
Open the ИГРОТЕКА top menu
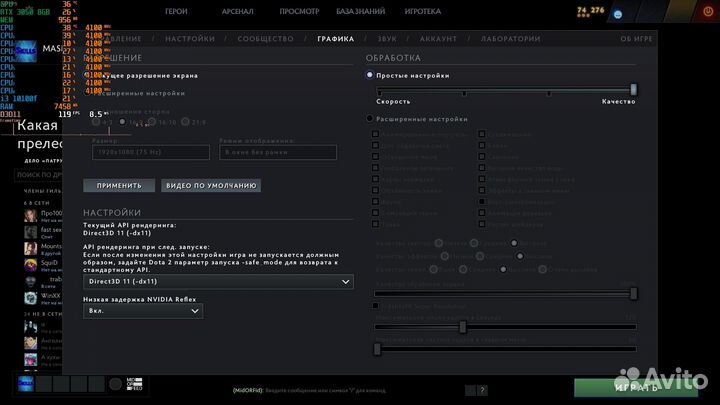(422, 11)
